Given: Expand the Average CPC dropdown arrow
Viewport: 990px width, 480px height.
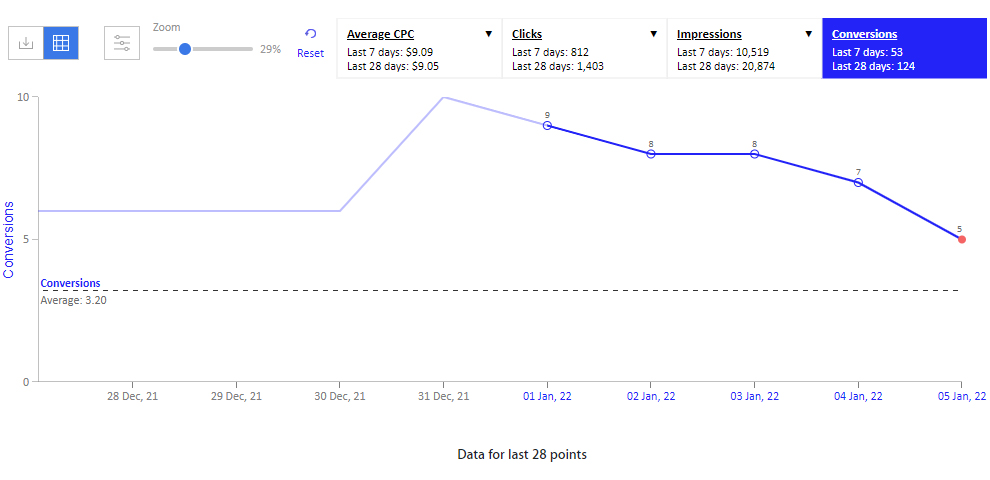Looking at the screenshot, I should [489, 34].
